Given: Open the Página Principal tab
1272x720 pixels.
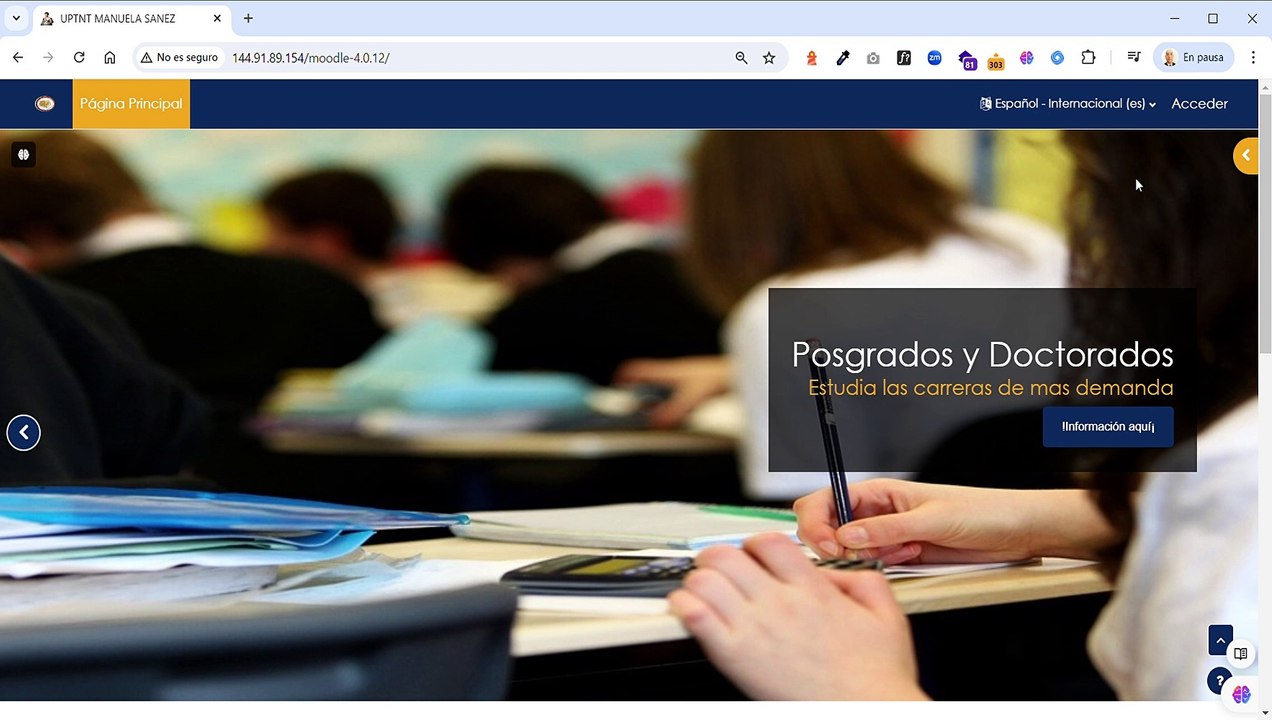Looking at the screenshot, I should pos(131,104).
